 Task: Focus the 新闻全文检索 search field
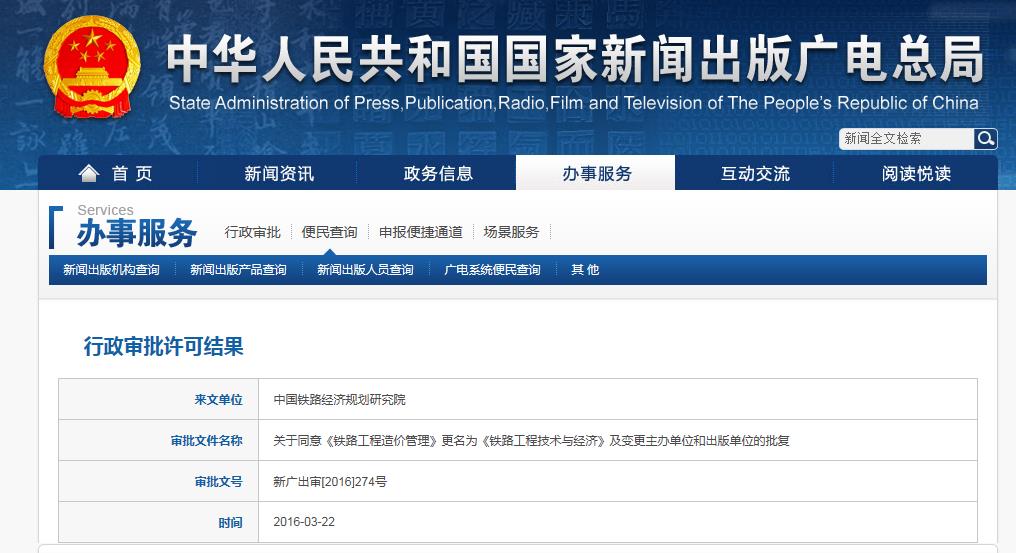coord(906,139)
